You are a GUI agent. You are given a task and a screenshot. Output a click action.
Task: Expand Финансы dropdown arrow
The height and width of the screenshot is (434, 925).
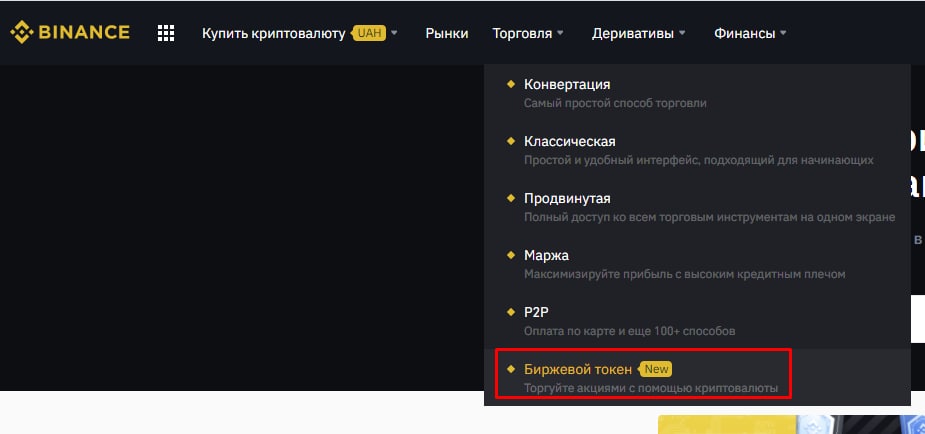click(783, 33)
